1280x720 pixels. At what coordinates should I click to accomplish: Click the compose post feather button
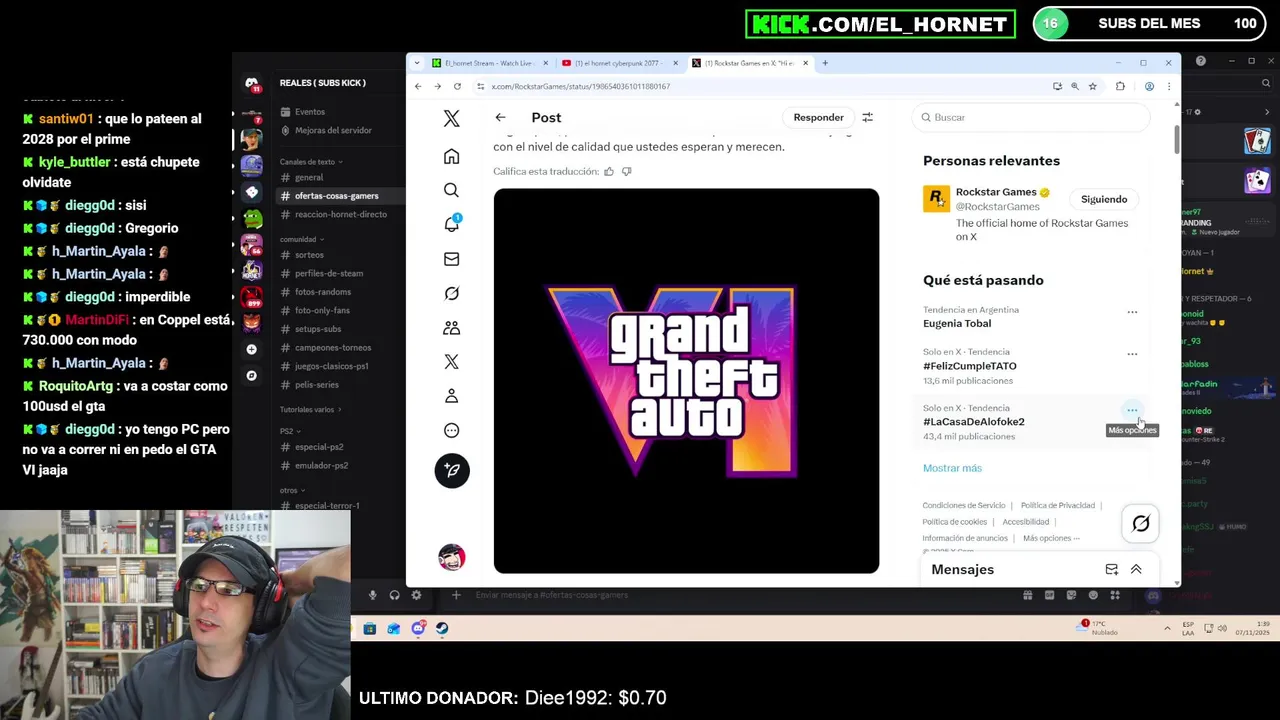[452, 470]
